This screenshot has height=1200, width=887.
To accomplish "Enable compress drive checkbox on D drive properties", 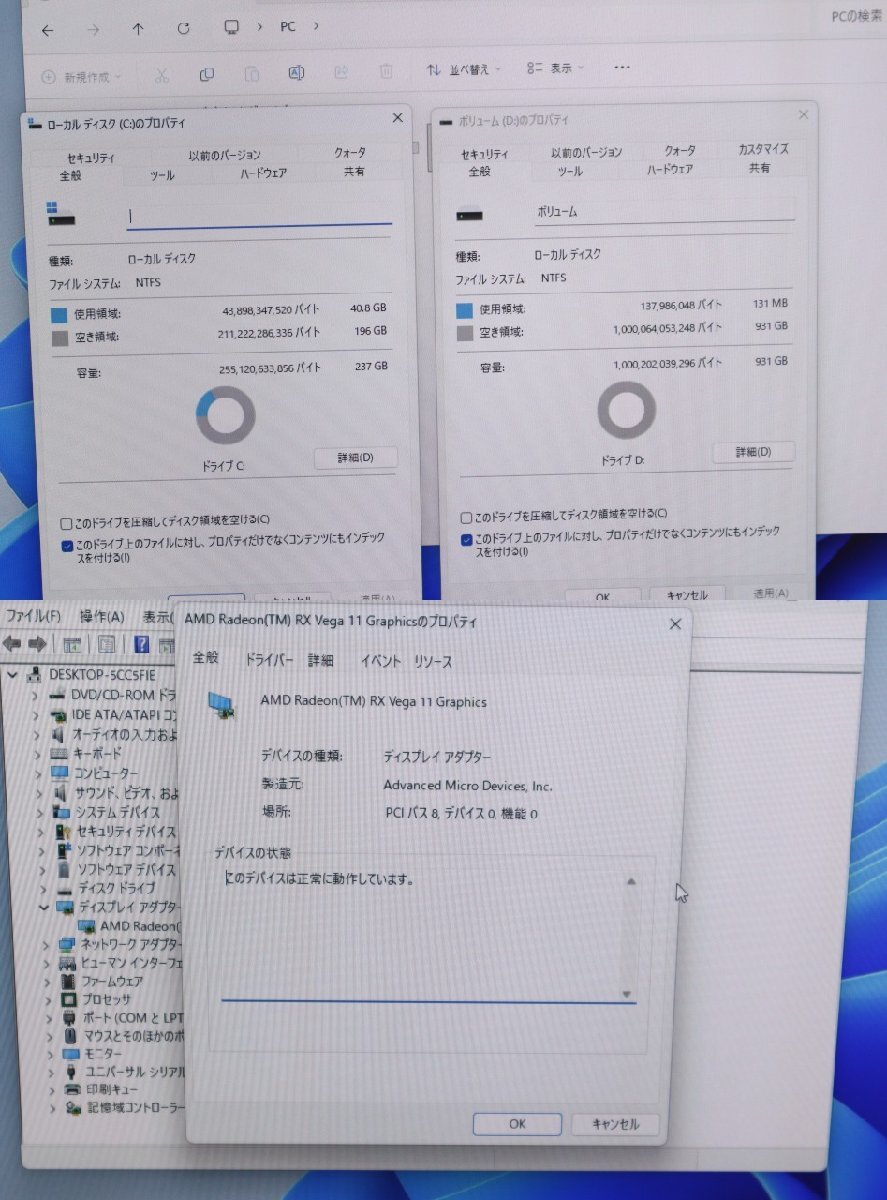I will click(x=466, y=517).
